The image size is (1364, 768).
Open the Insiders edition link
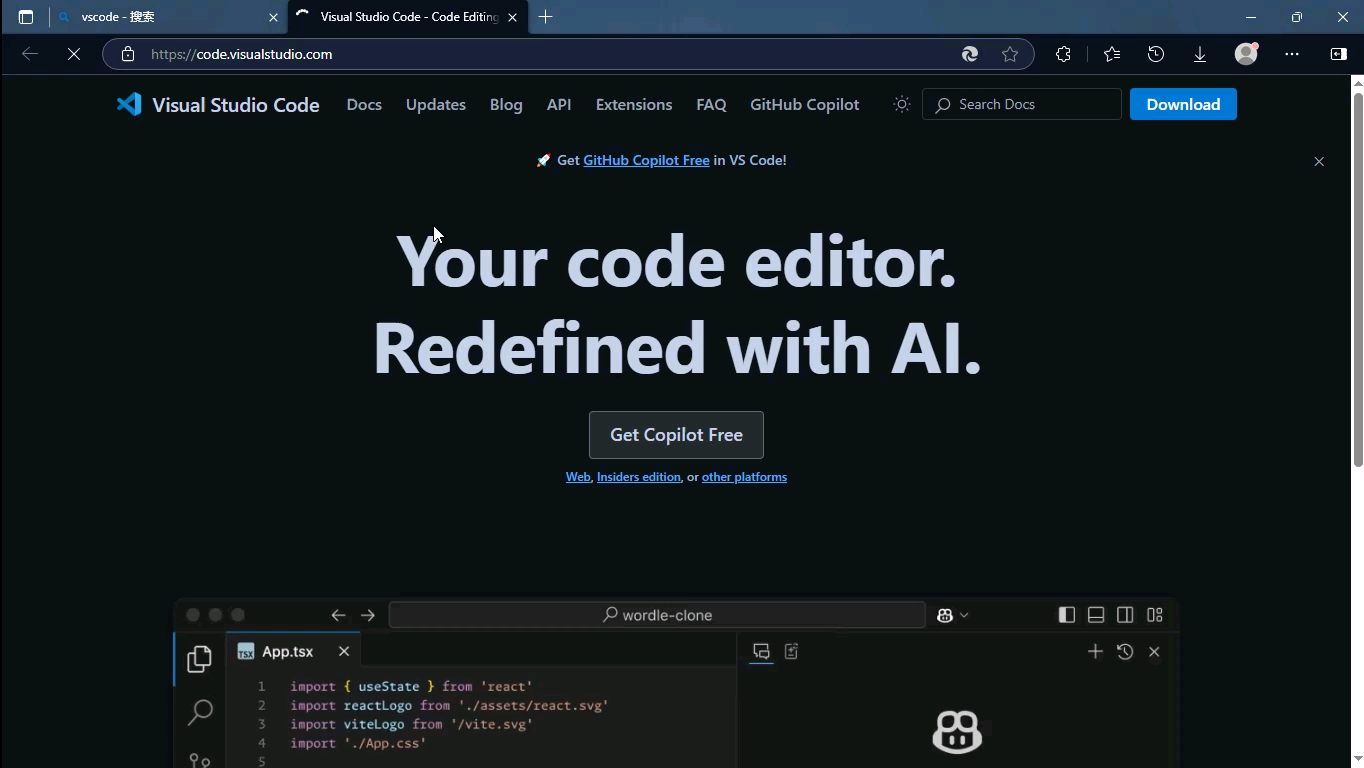tap(638, 477)
